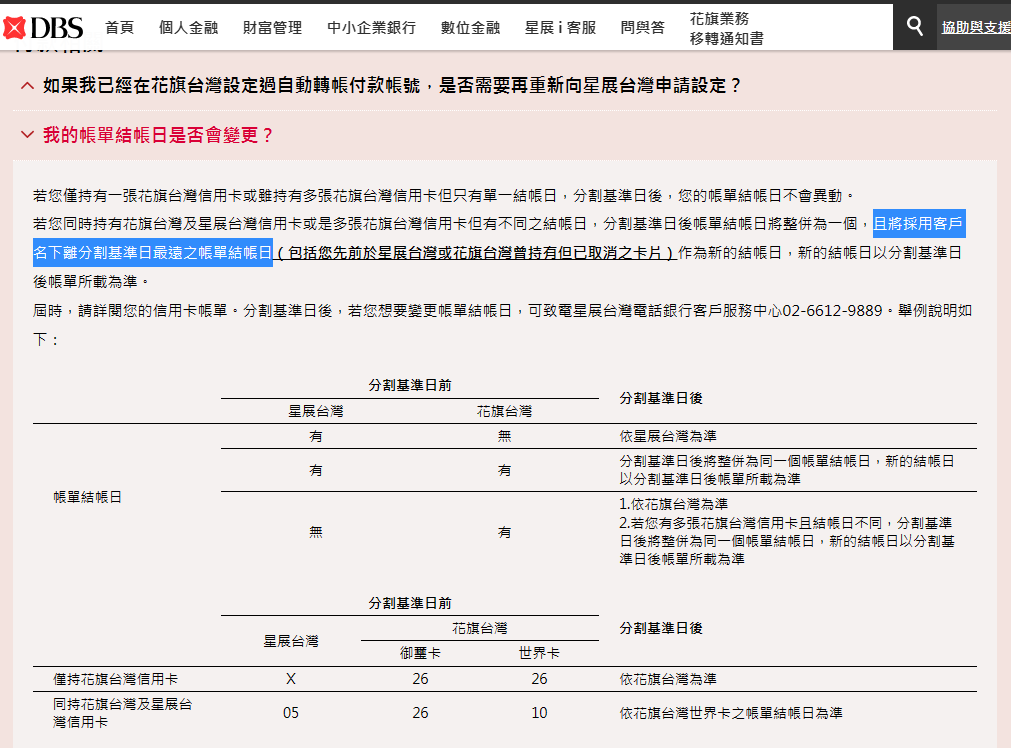Click the DBS logo
This screenshot has height=748, width=1011.
[42, 27]
